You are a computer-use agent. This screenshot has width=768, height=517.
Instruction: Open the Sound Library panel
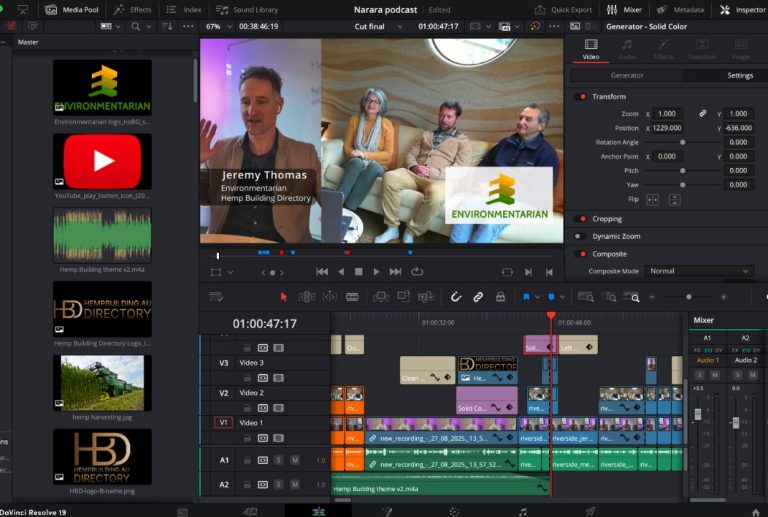coord(248,9)
